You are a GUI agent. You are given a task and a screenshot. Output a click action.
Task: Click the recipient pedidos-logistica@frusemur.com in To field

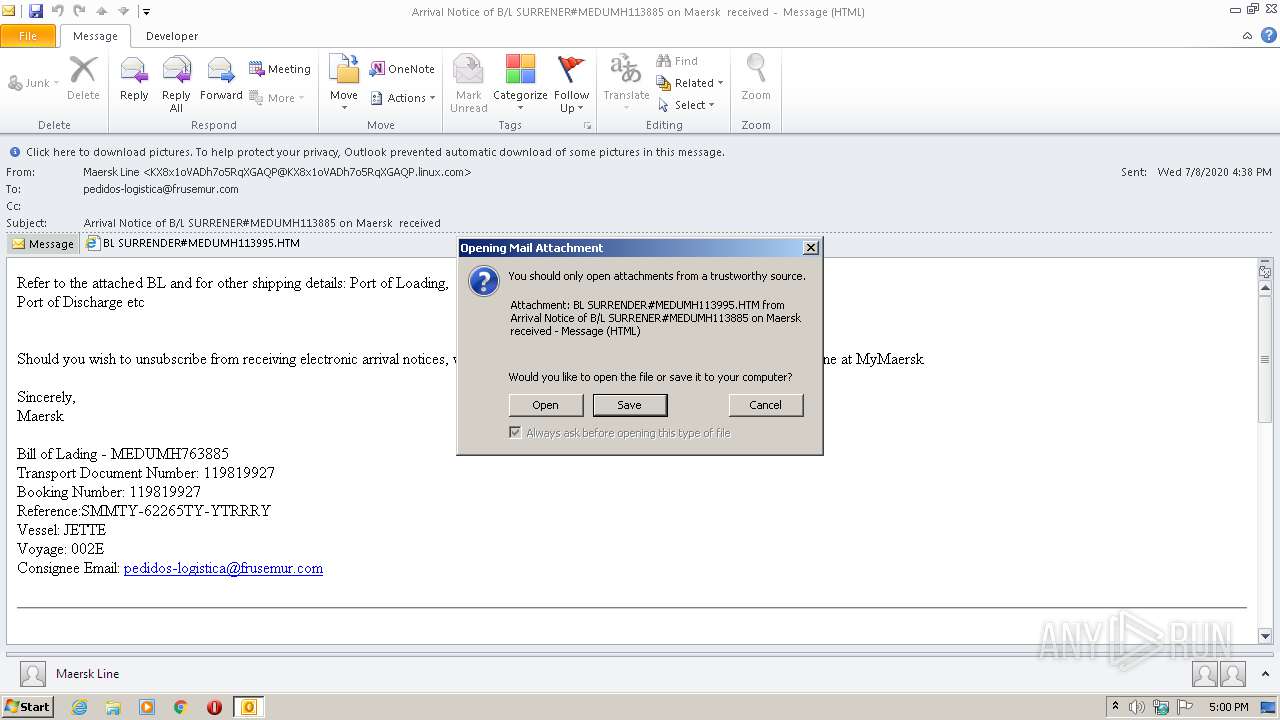tap(160, 189)
